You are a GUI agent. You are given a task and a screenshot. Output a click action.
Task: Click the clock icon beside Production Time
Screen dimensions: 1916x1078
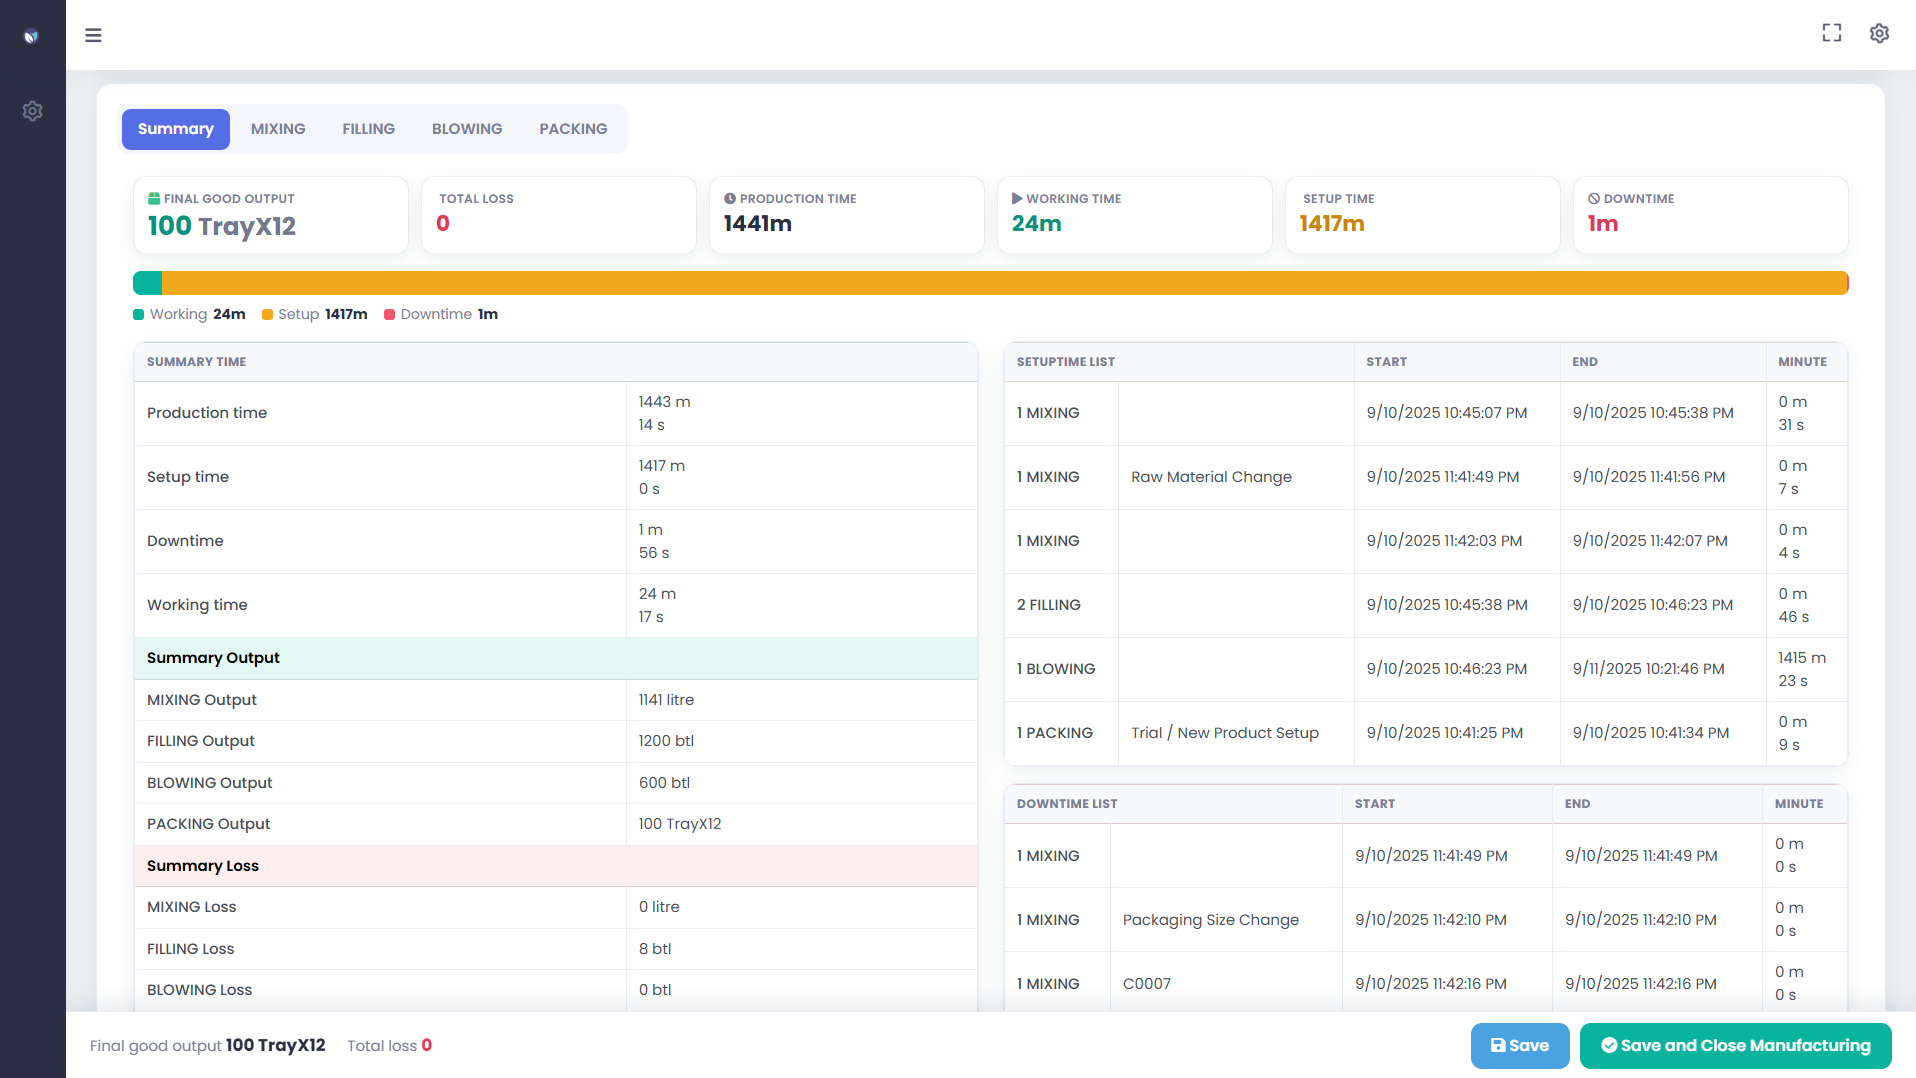coord(730,198)
